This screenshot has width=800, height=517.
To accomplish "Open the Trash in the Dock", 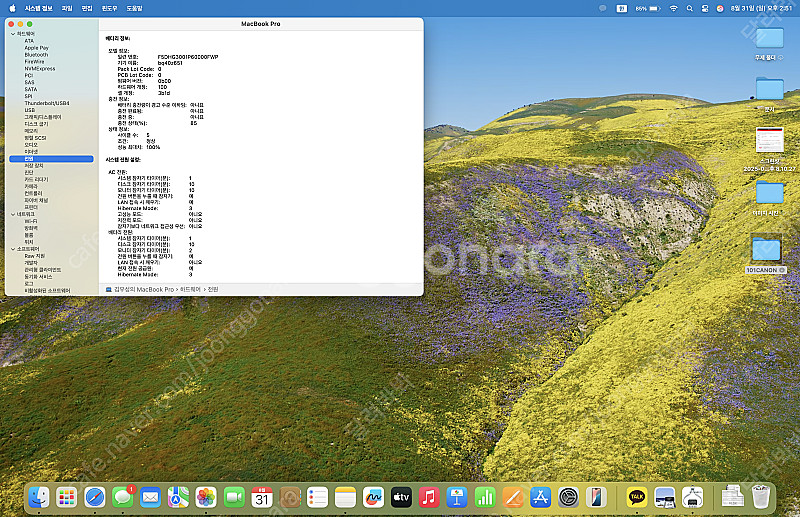I will [x=761, y=497].
